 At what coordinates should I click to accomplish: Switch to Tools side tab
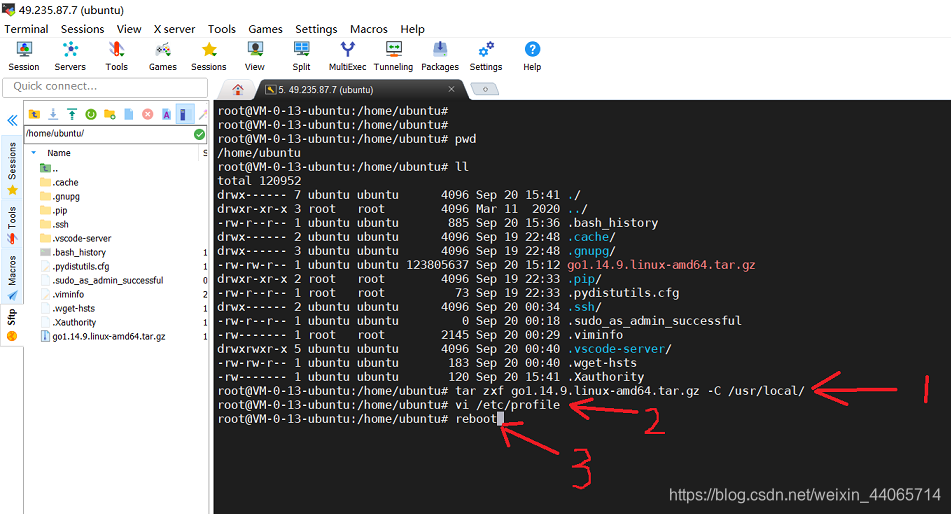[x=12, y=225]
